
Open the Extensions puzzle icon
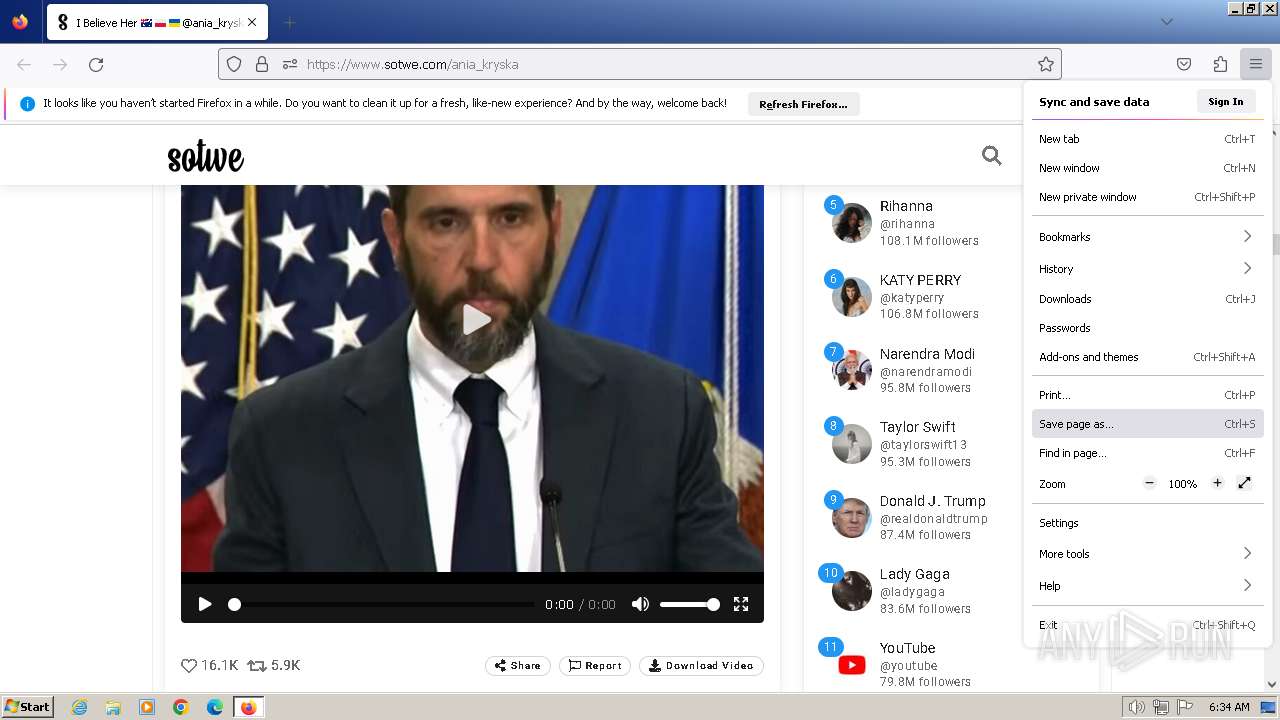tap(1220, 64)
